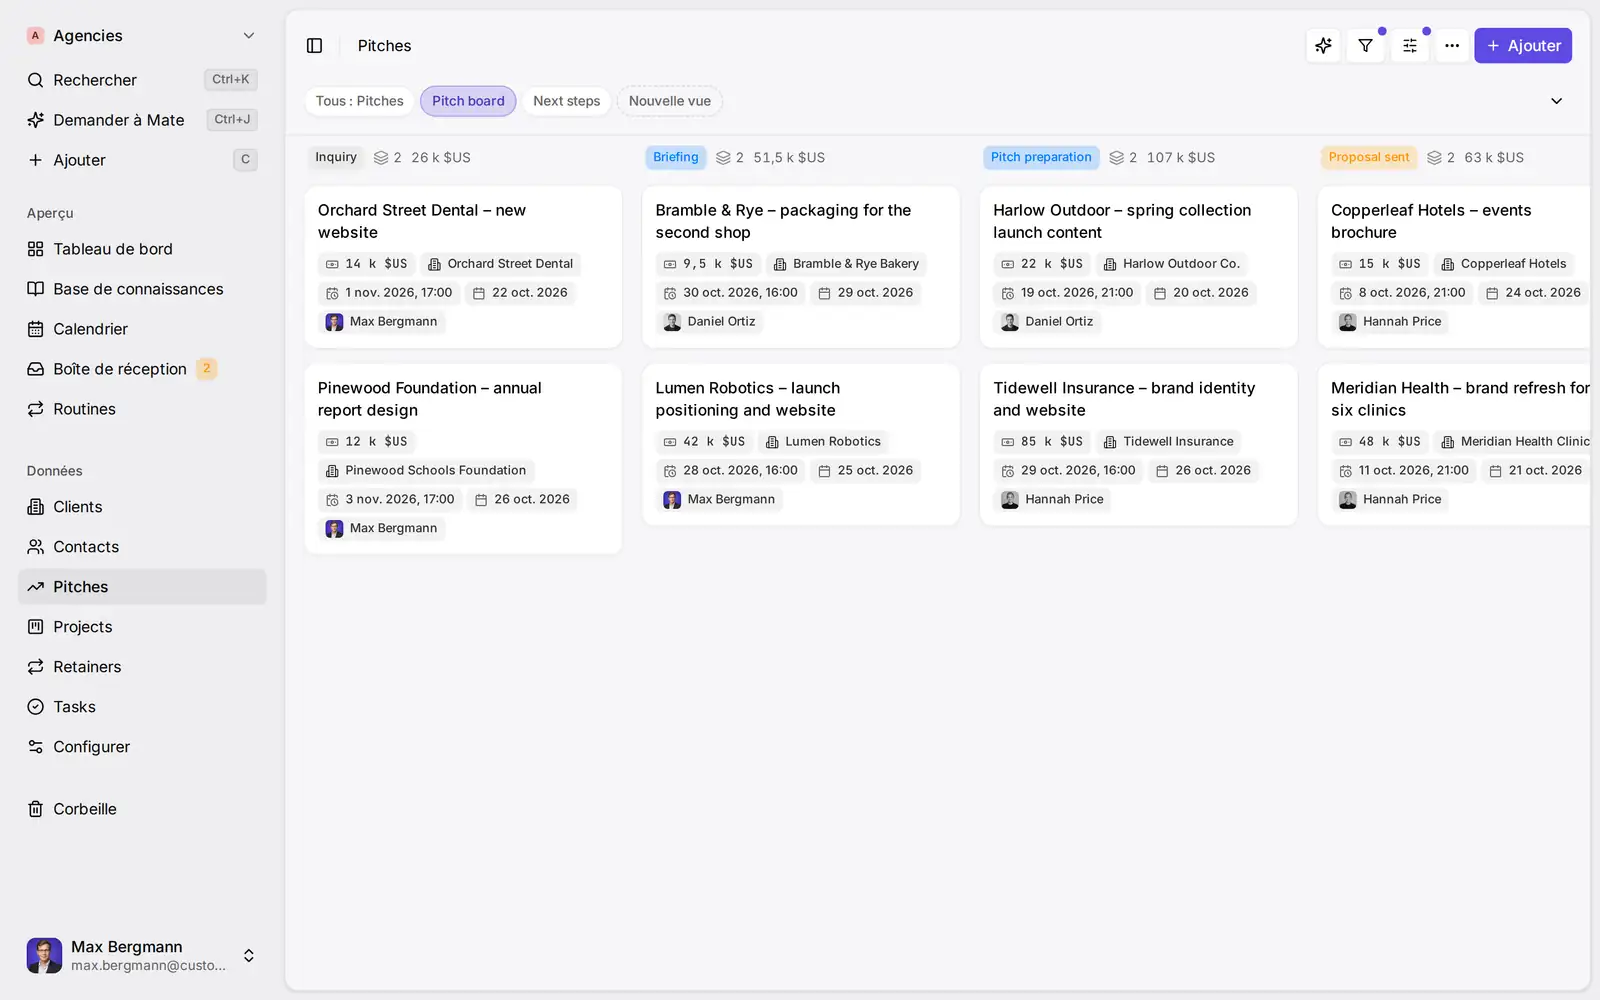Screen dimensions: 1600x1000
Task: Open Pitches in the sidebar
Action: coord(142,587)
